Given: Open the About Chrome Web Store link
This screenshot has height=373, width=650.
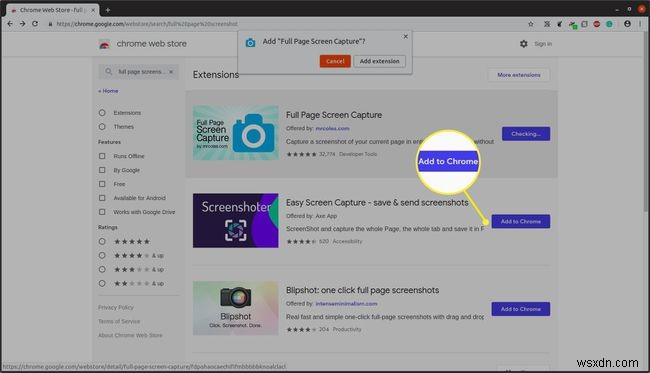Looking at the screenshot, I should tap(130, 335).
